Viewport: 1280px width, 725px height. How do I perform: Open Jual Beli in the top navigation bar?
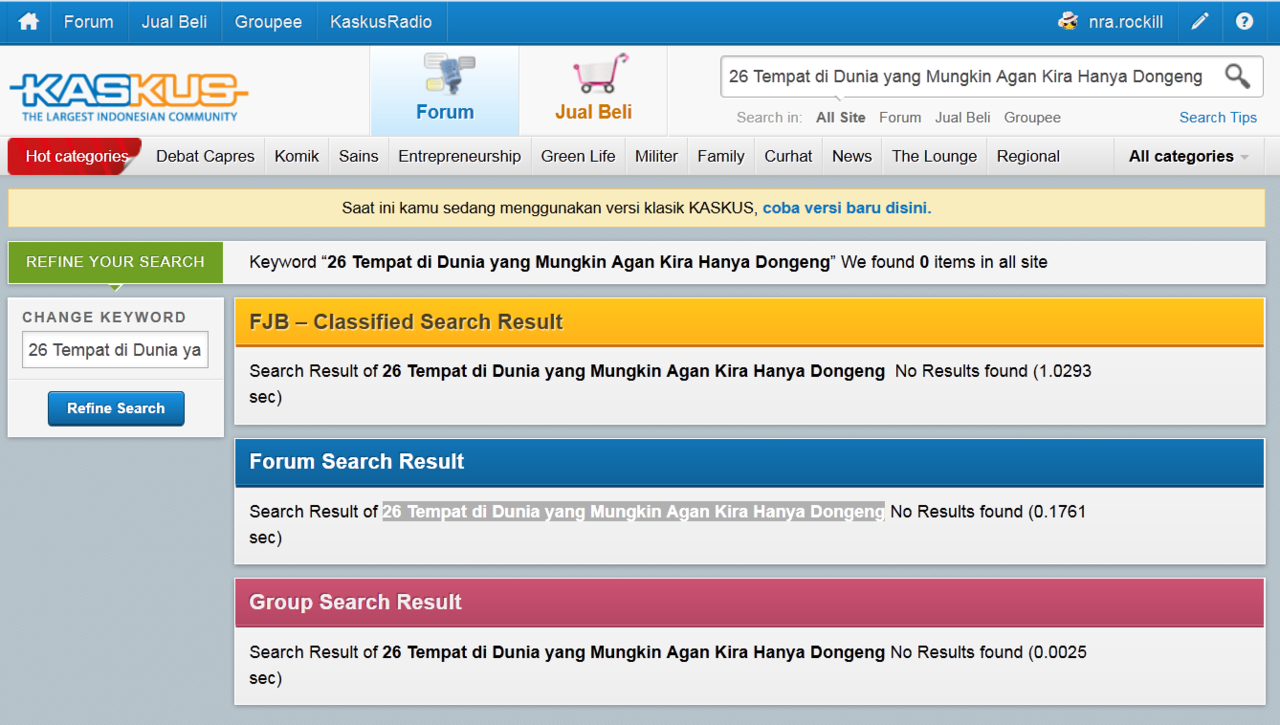coord(174,21)
